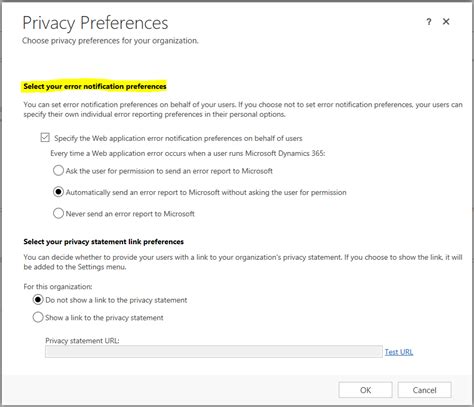The width and height of the screenshot is (474, 407).
Task: Select Never send an error report to Microsoft
Action: (58, 213)
